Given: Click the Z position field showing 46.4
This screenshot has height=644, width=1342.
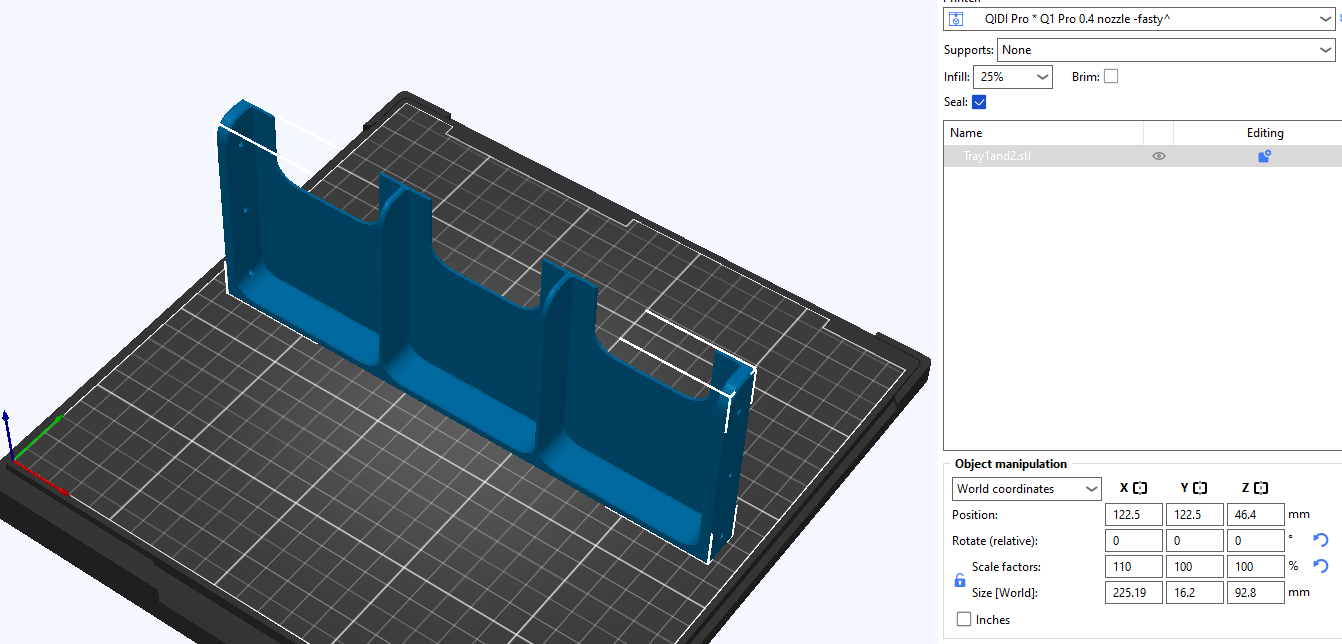Looking at the screenshot, I should pos(1255,515).
